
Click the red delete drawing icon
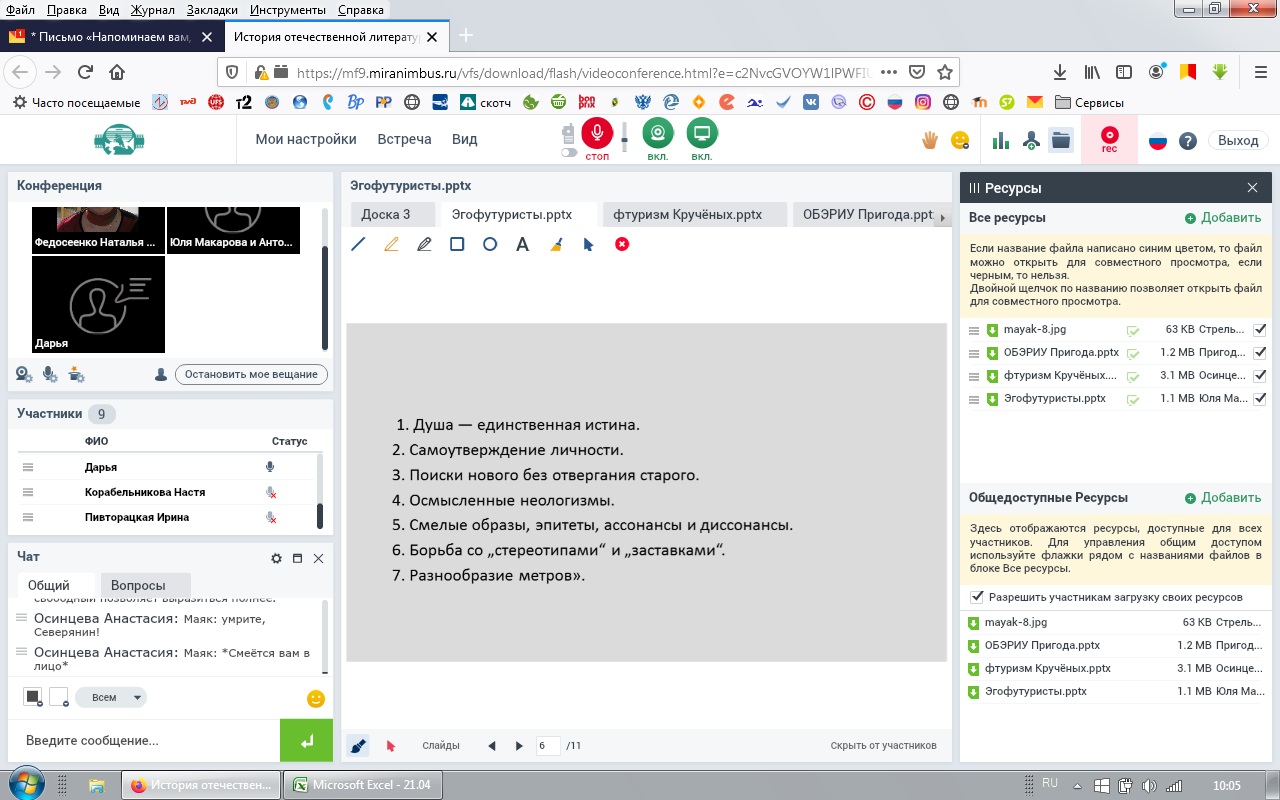pos(622,244)
